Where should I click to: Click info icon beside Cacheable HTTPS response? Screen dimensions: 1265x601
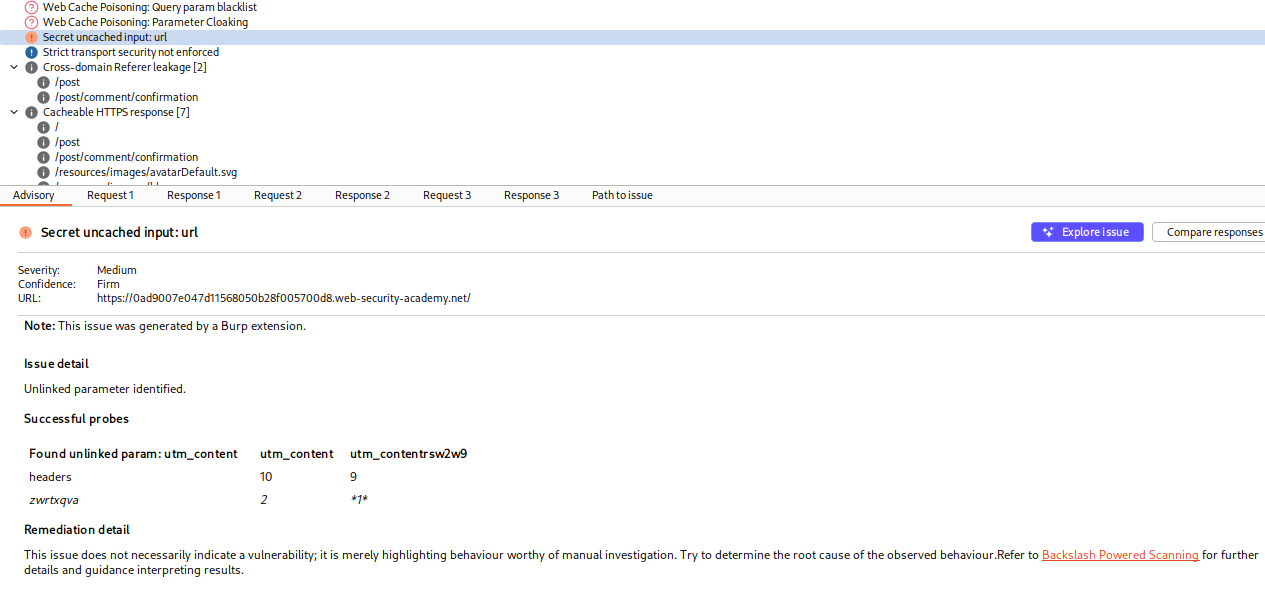click(32, 112)
